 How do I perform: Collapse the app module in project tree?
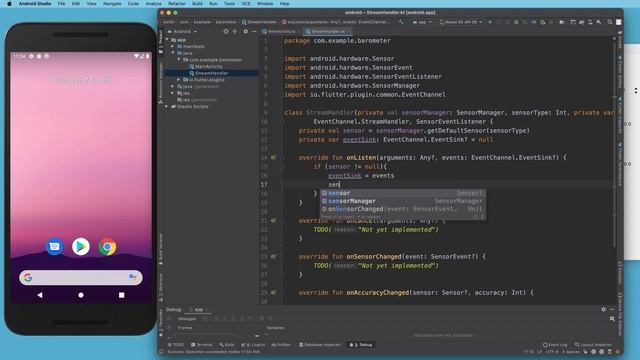click(x=167, y=40)
